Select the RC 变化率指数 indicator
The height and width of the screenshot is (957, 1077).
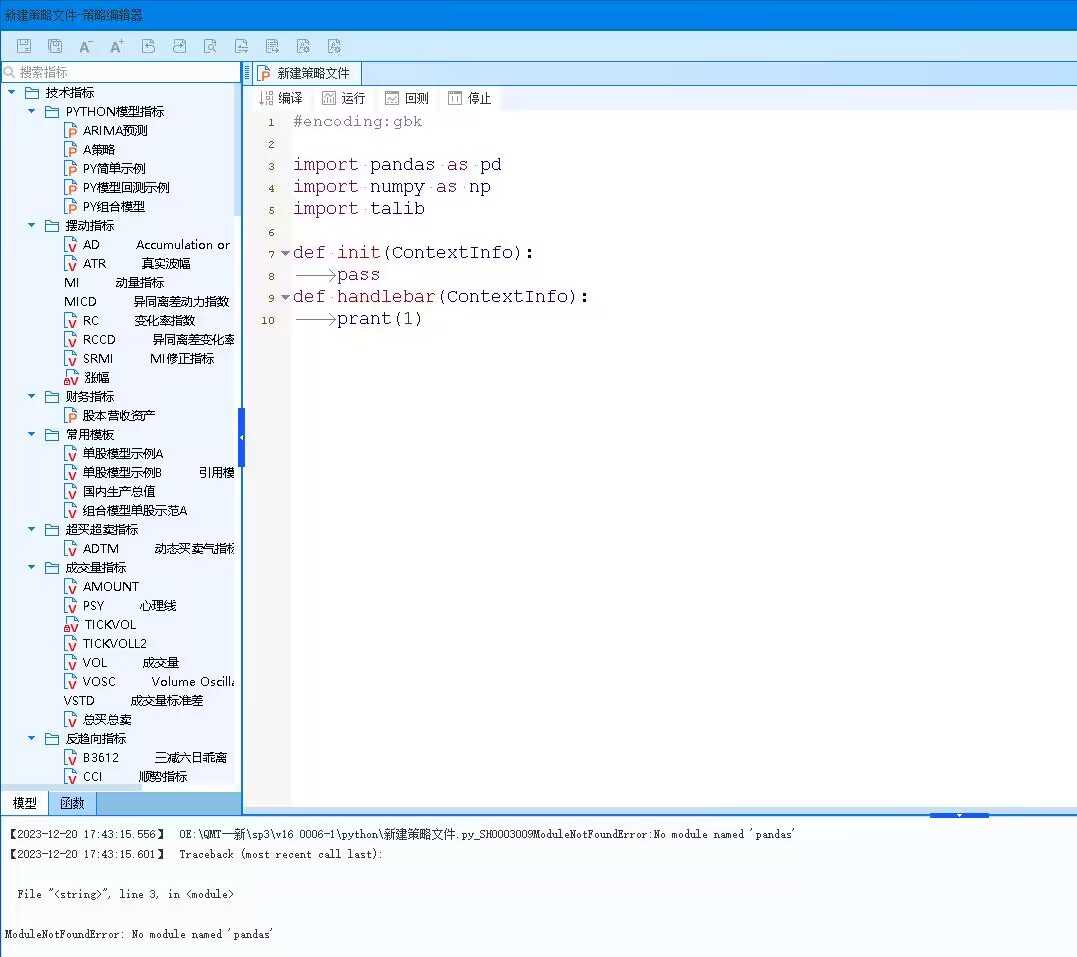tap(130, 320)
